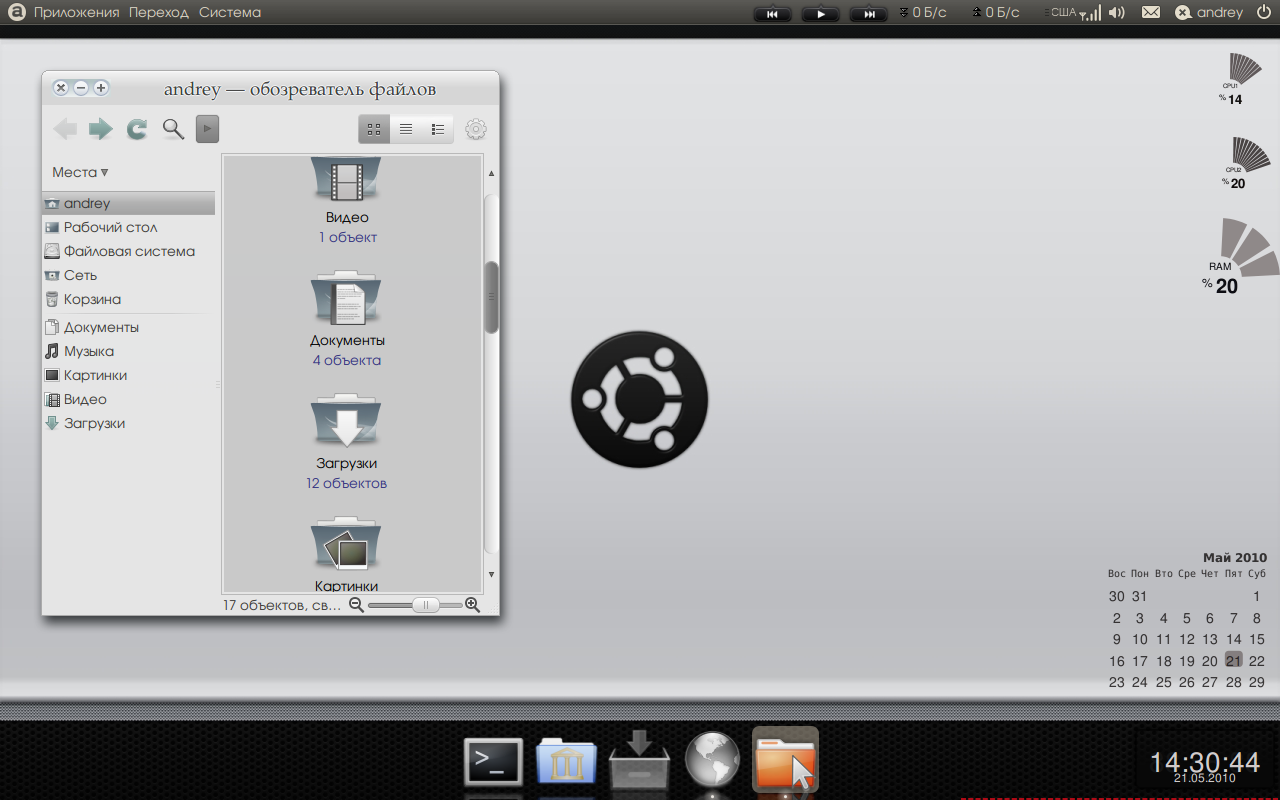The height and width of the screenshot is (800, 1280).
Task: Click the orange file manager dock icon
Action: click(786, 760)
